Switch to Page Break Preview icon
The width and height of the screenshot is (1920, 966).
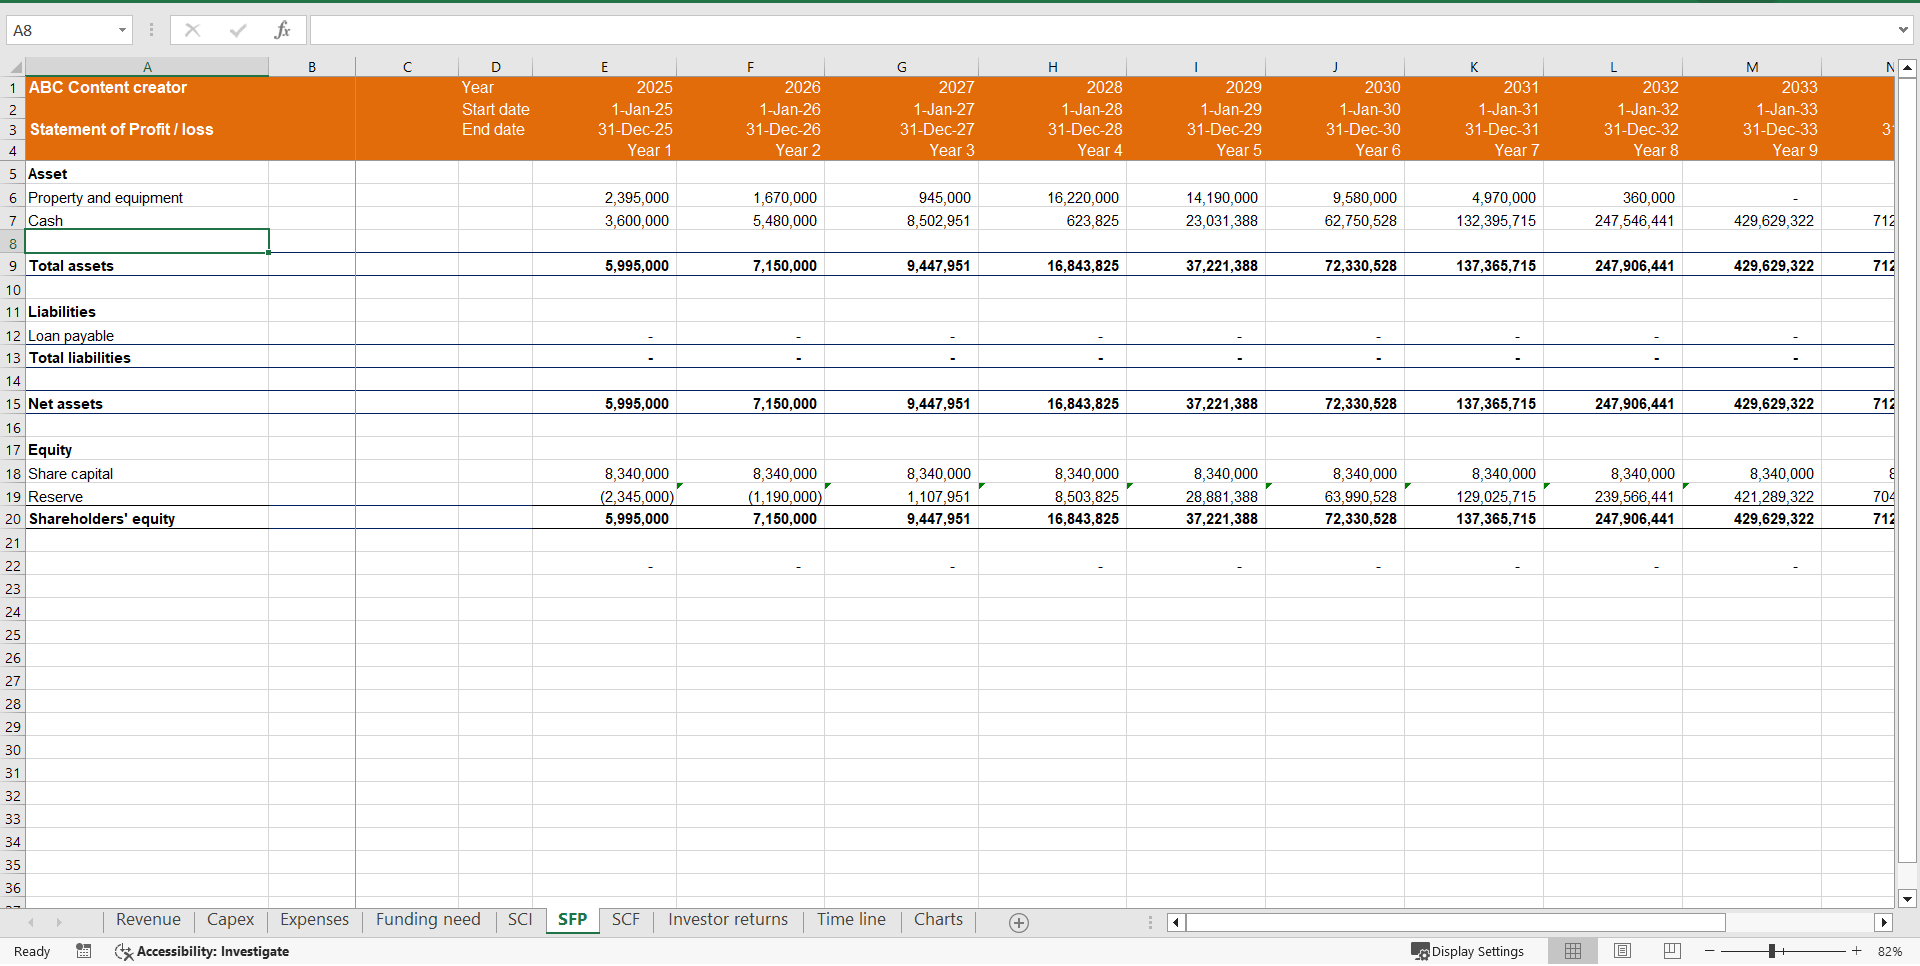[1672, 951]
